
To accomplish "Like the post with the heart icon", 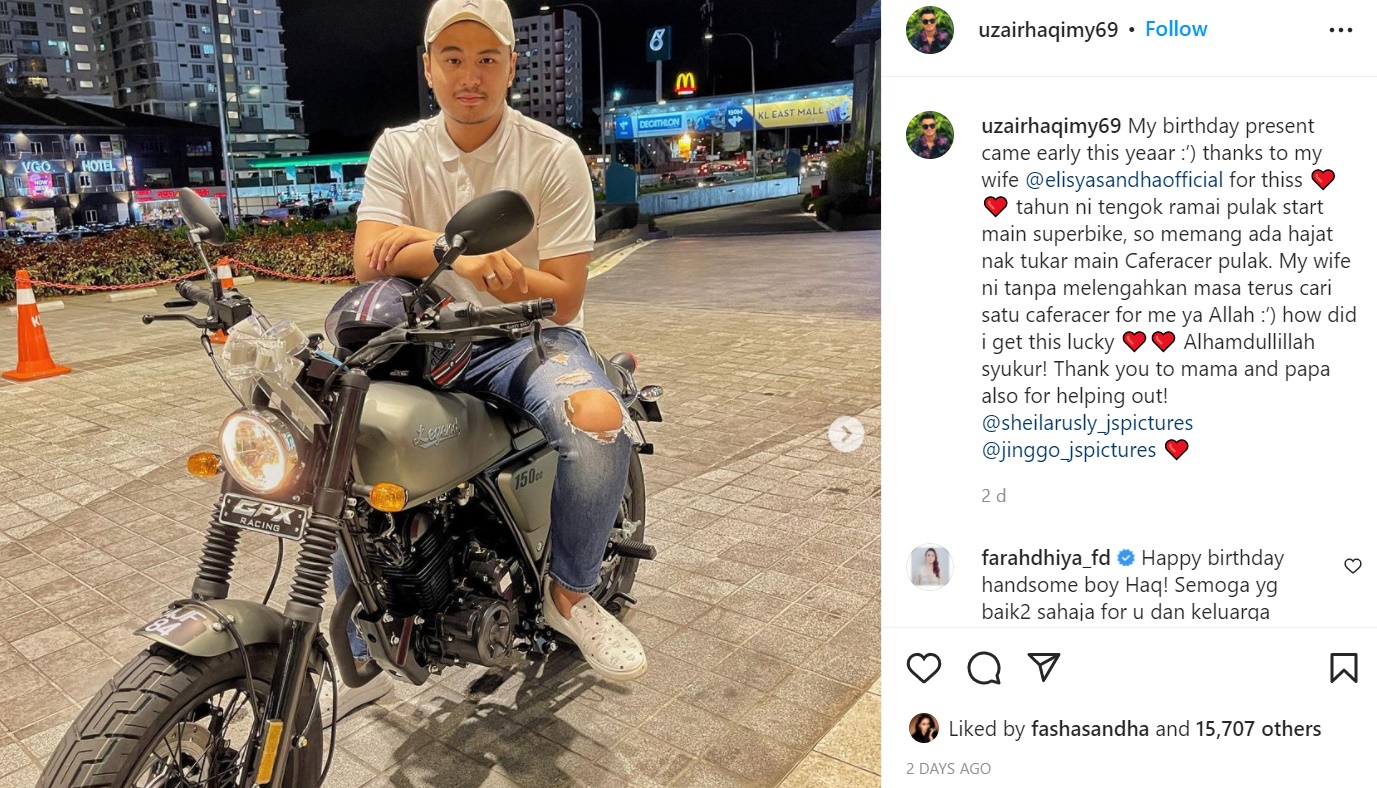I will (x=923, y=667).
